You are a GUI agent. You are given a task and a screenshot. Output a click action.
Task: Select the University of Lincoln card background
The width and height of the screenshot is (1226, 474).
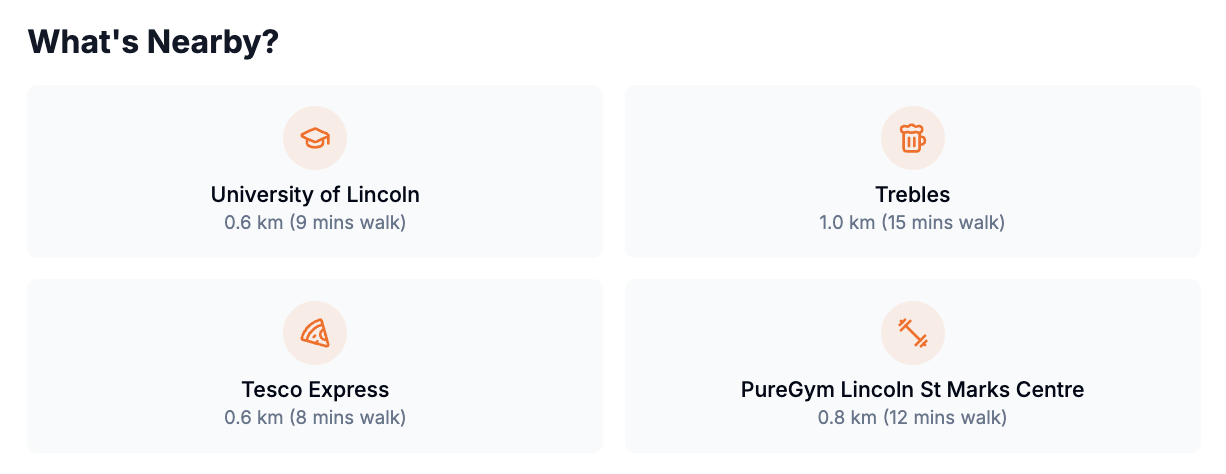315,172
